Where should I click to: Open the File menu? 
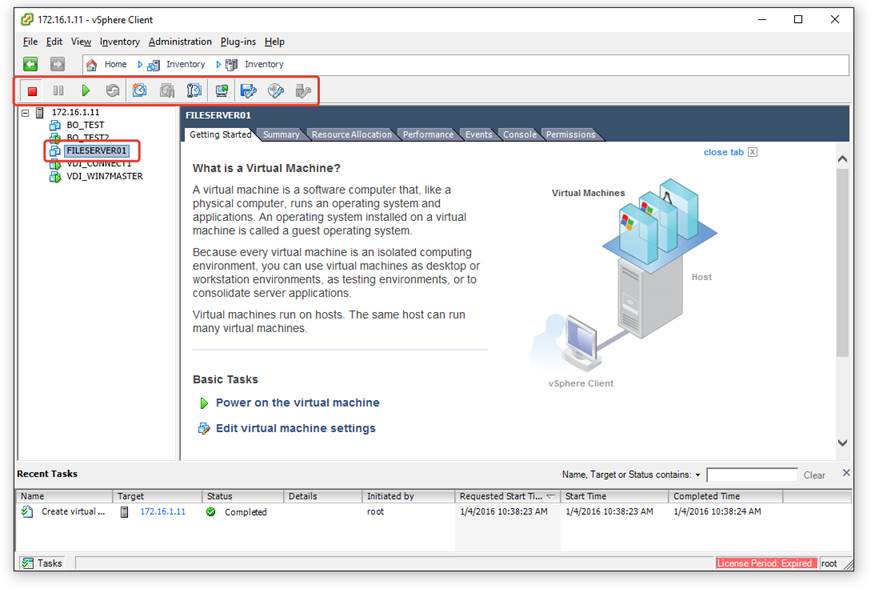(30, 42)
